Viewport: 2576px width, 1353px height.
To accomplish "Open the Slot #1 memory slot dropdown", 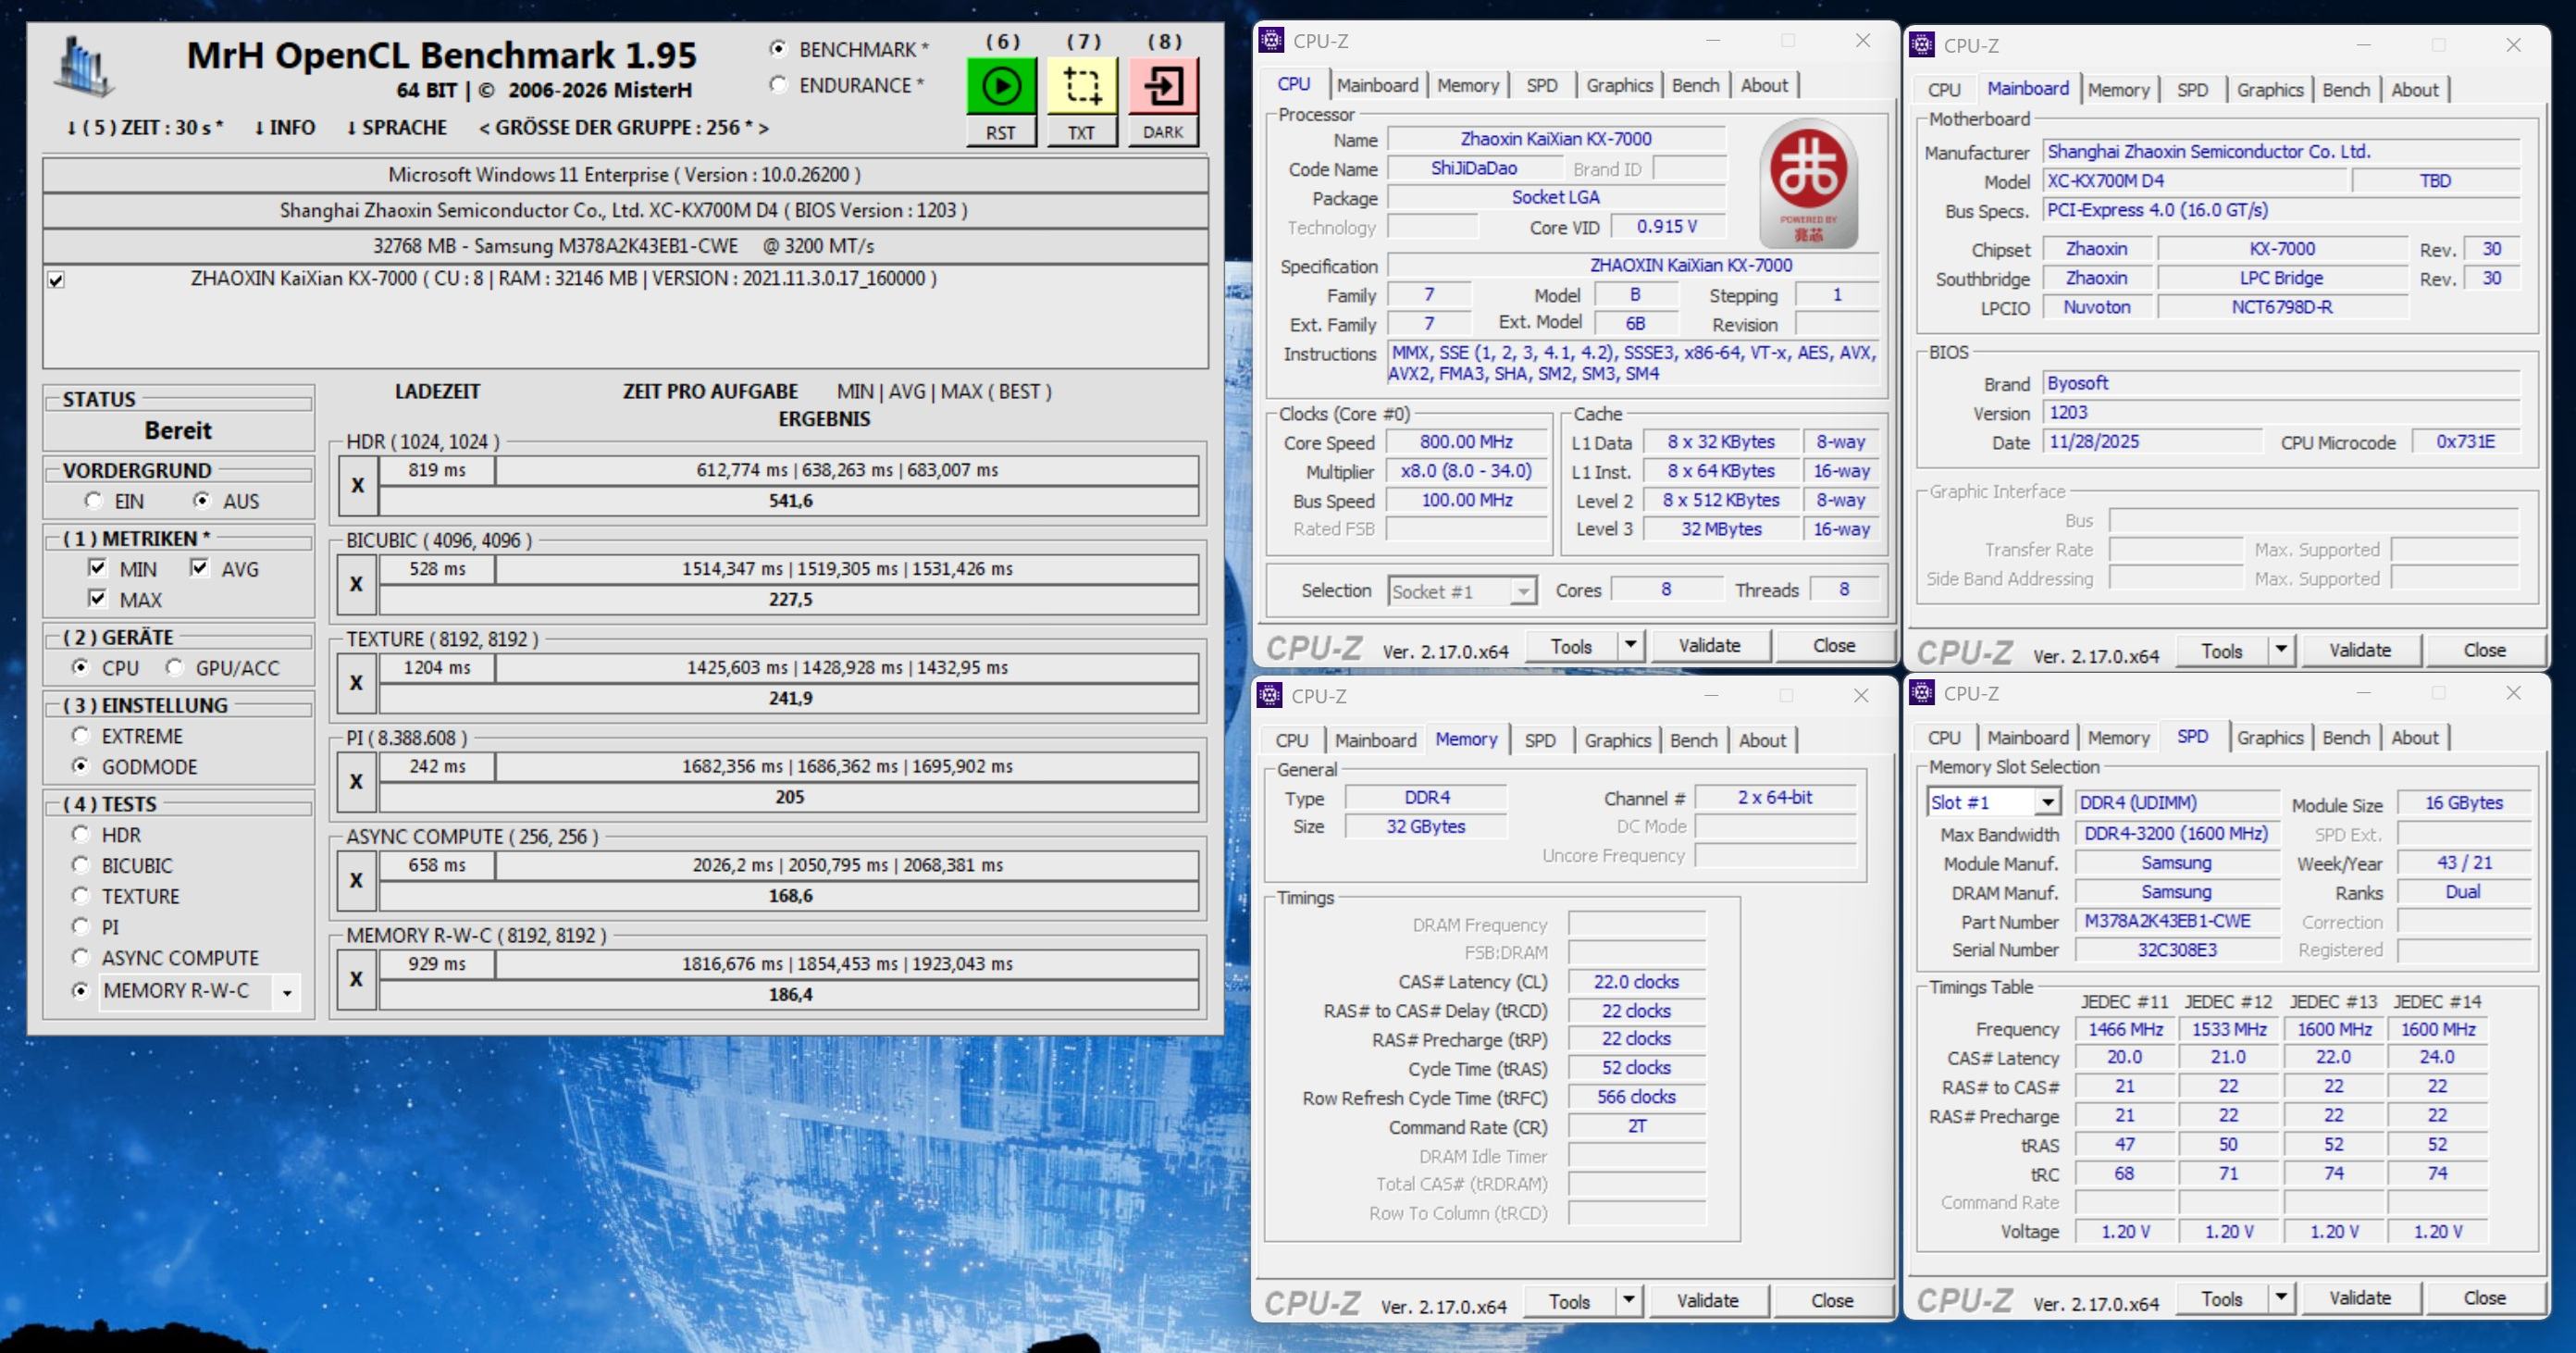I will [2047, 803].
